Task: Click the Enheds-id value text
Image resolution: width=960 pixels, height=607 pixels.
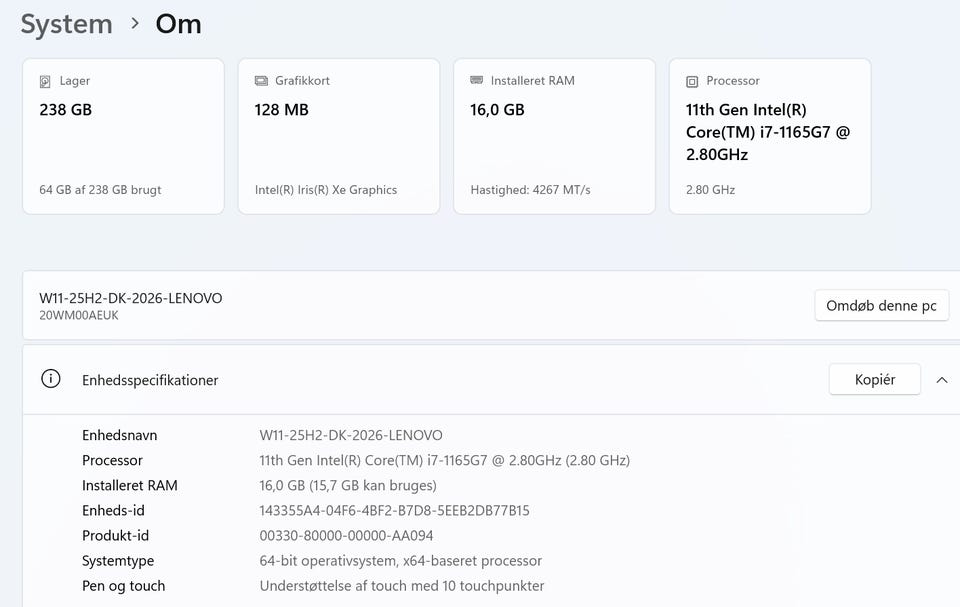Action: pyautogui.click(x=394, y=511)
